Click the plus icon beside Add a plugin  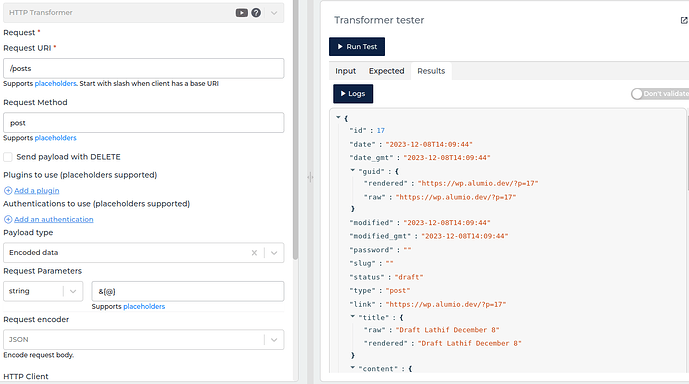(8, 191)
